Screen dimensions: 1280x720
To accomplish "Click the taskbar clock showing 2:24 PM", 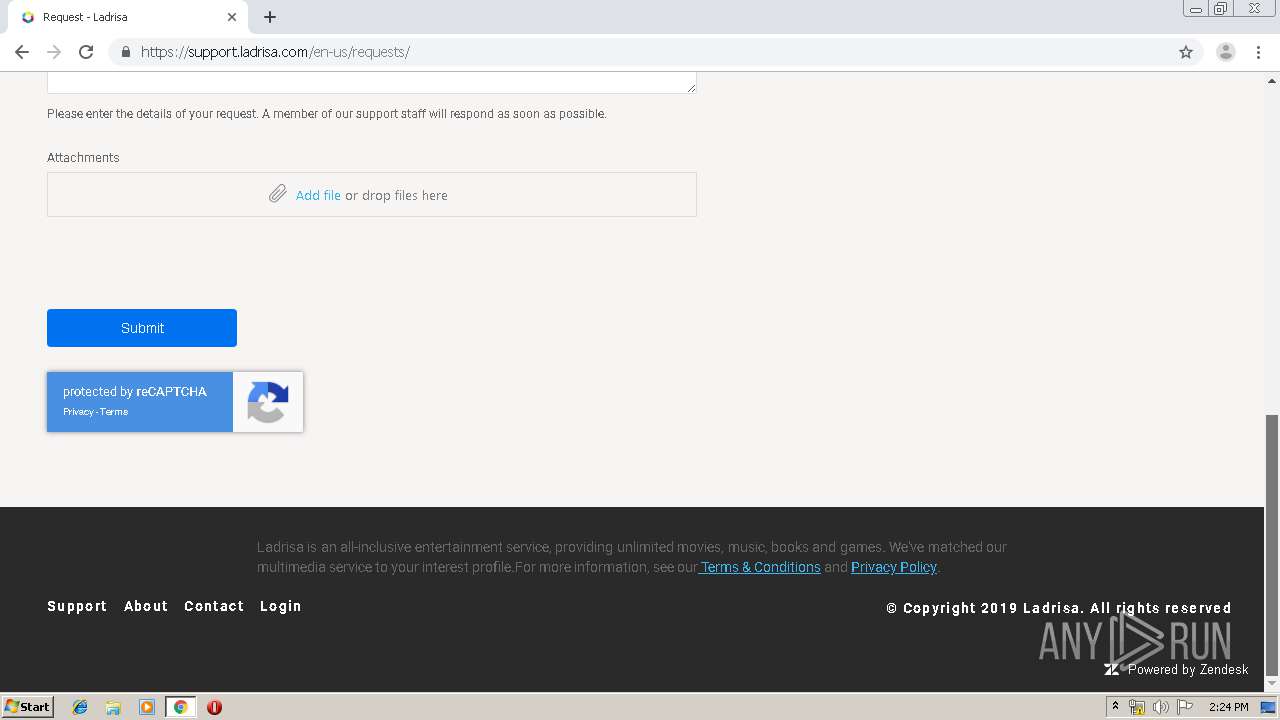I will tap(1228, 707).
